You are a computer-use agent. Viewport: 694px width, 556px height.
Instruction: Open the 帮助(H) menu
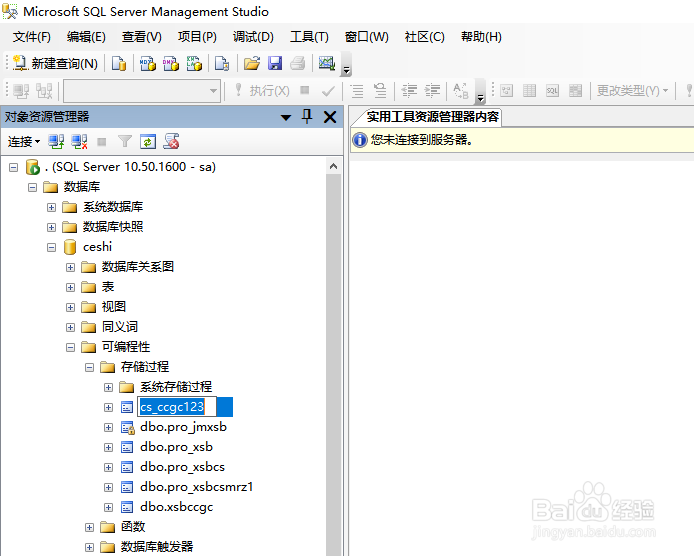click(x=481, y=37)
